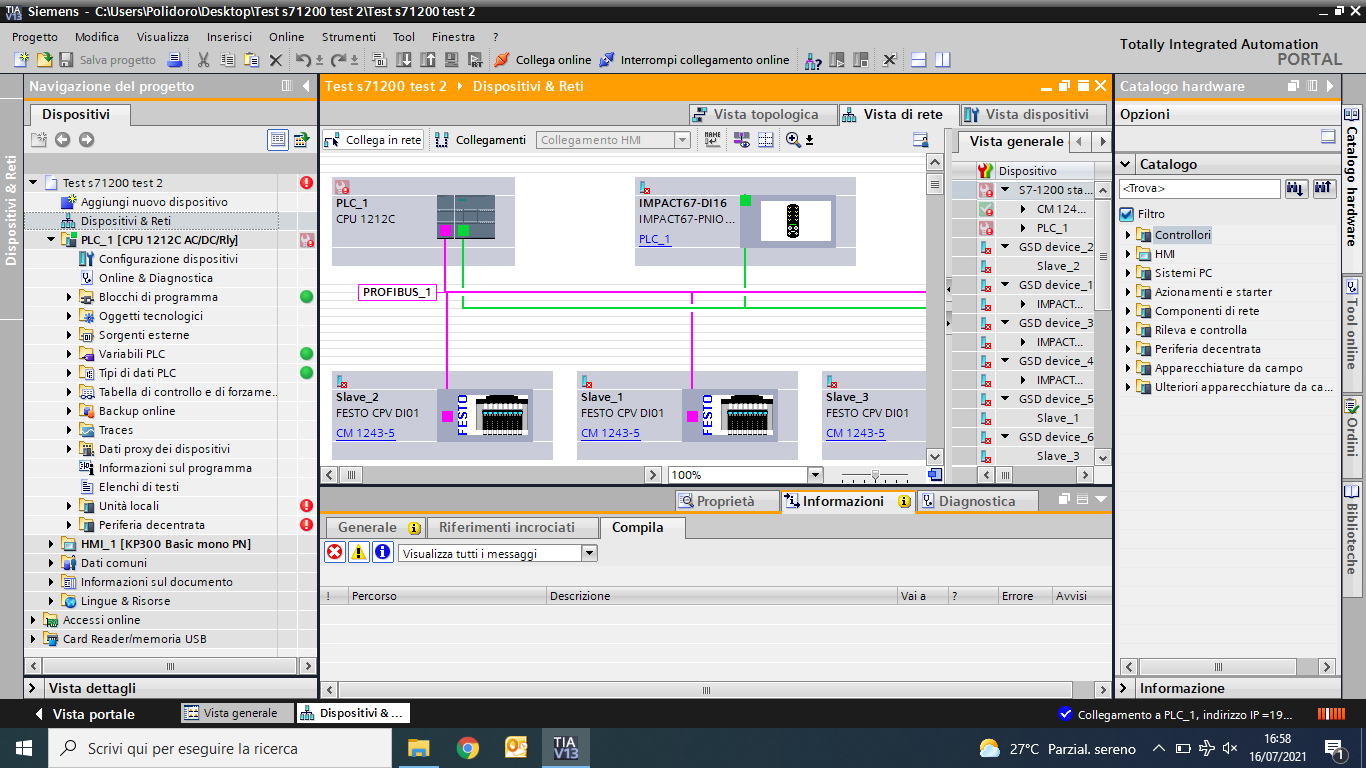Click Vista portale button
The width and height of the screenshot is (1366, 768).
click(84, 714)
